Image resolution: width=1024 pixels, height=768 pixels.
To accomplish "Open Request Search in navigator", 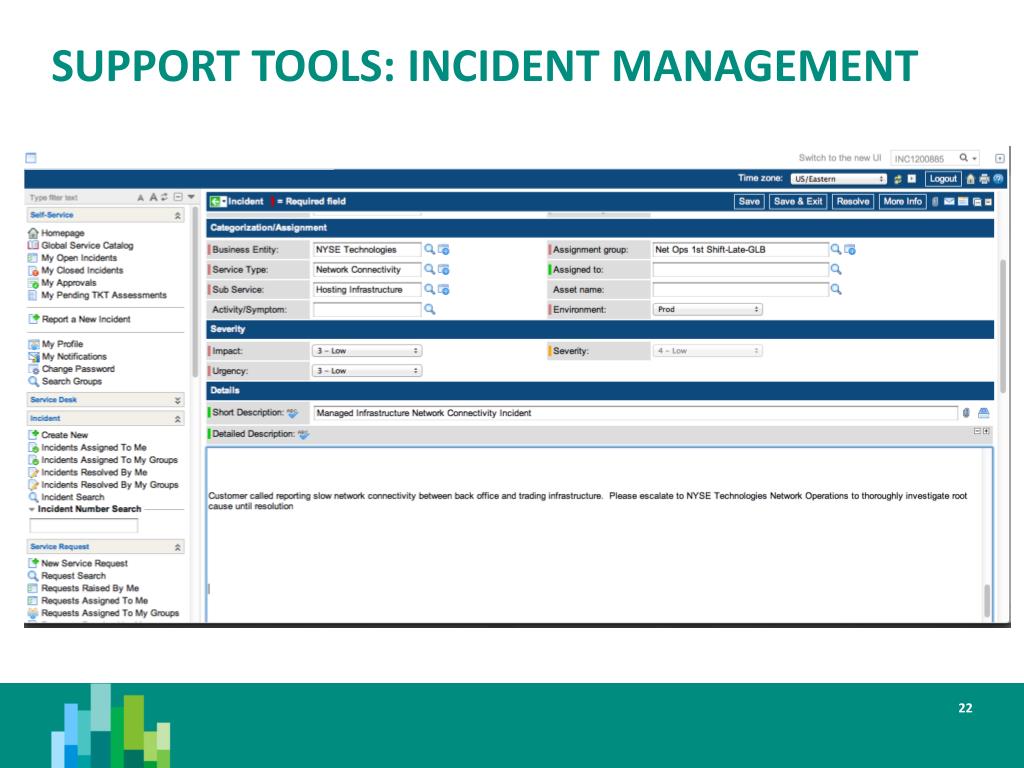I will click(x=73, y=575).
